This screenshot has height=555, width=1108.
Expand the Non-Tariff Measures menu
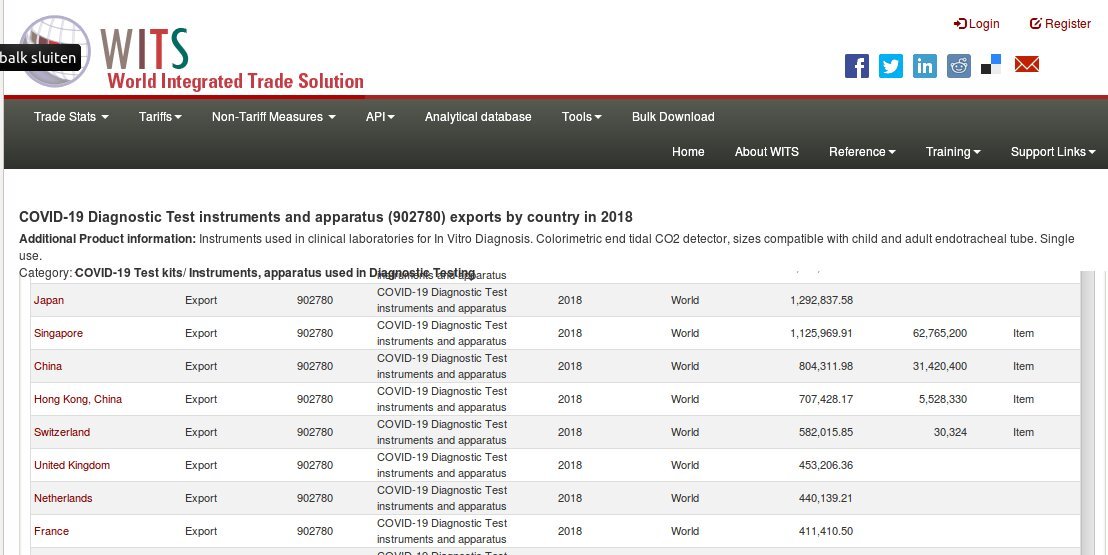click(273, 117)
